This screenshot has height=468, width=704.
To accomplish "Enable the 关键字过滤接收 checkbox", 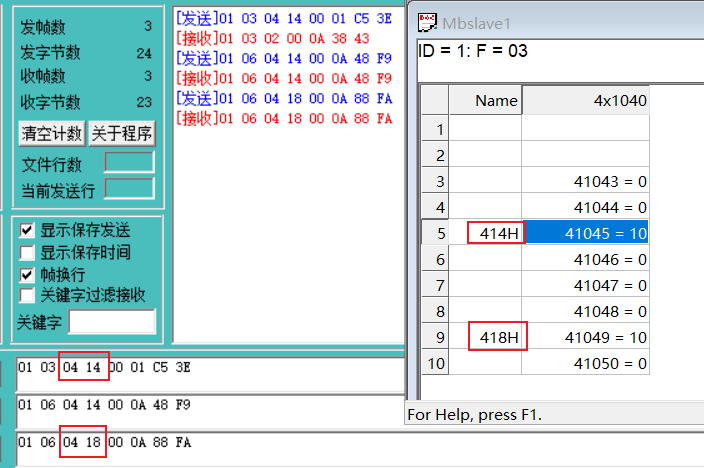I will 27,295.
